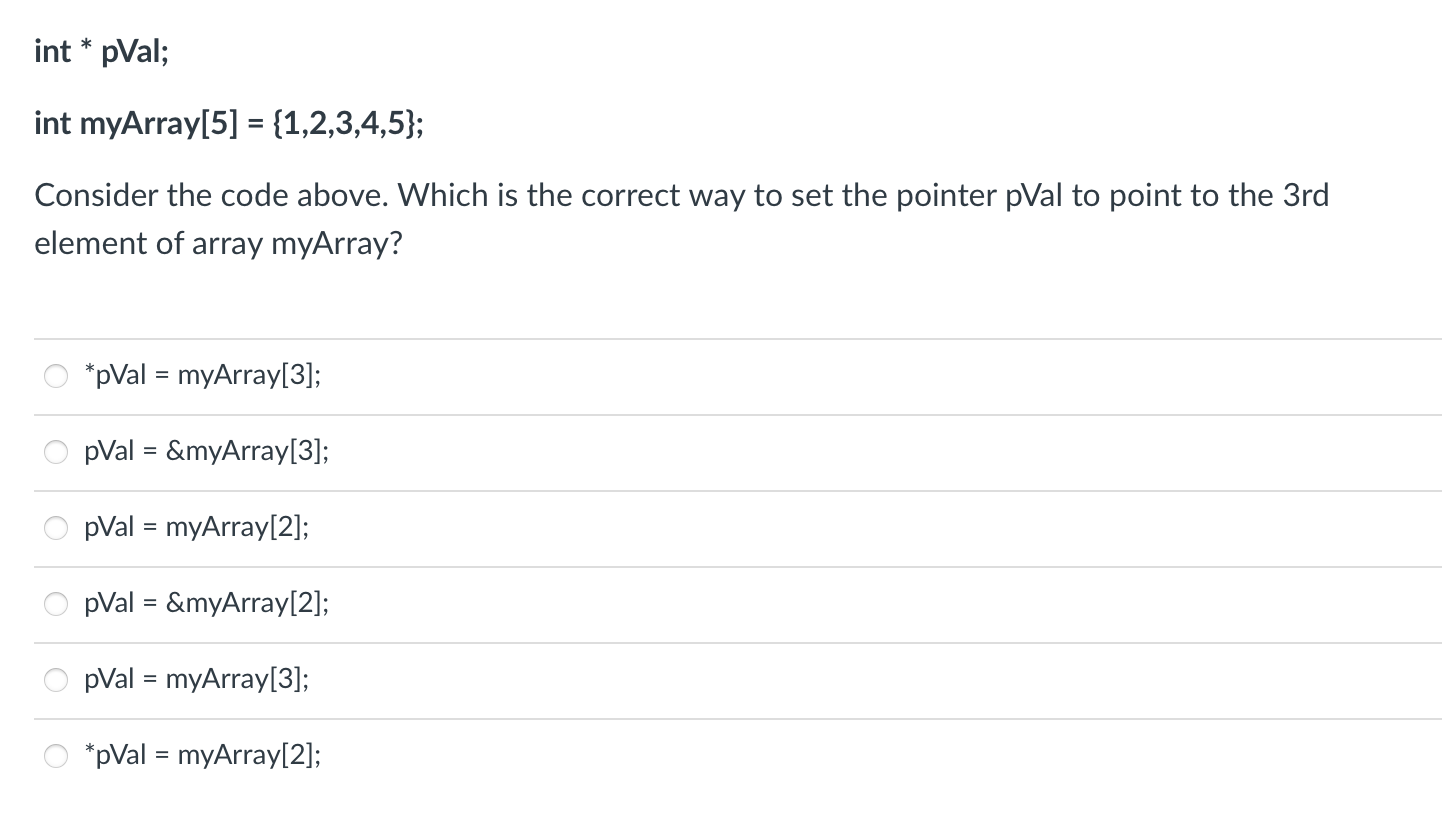Select the radio button for pVal = myArray[2];

click(56, 528)
